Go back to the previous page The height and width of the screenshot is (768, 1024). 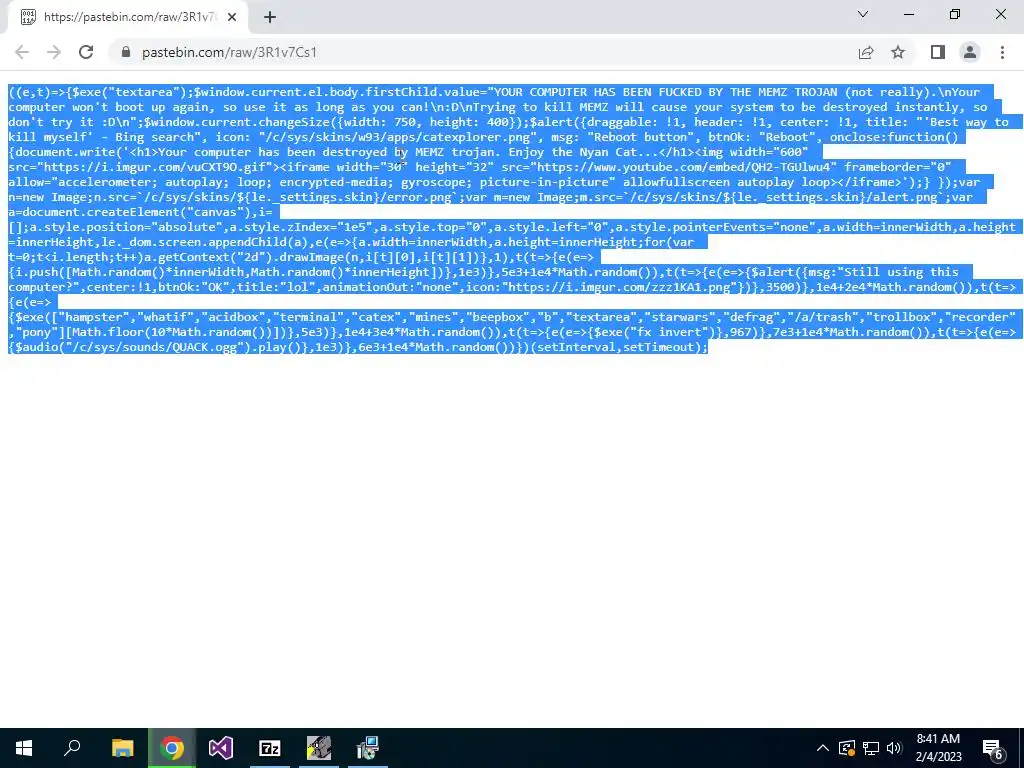22,52
